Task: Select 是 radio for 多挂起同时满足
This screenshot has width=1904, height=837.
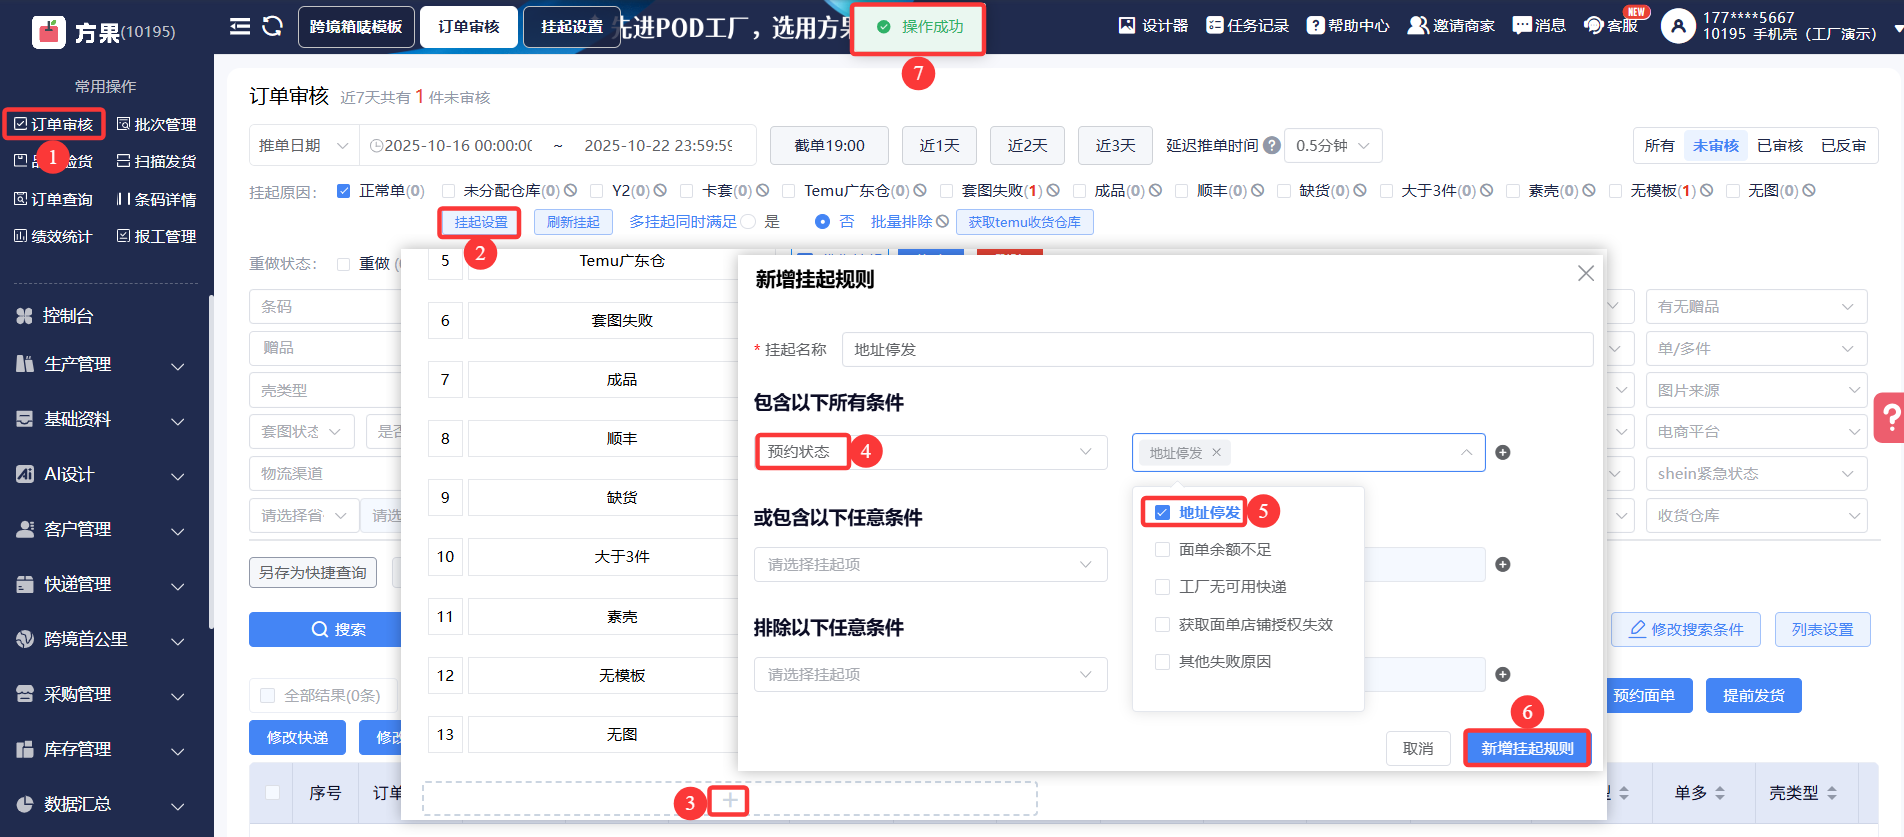Action: tap(749, 222)
